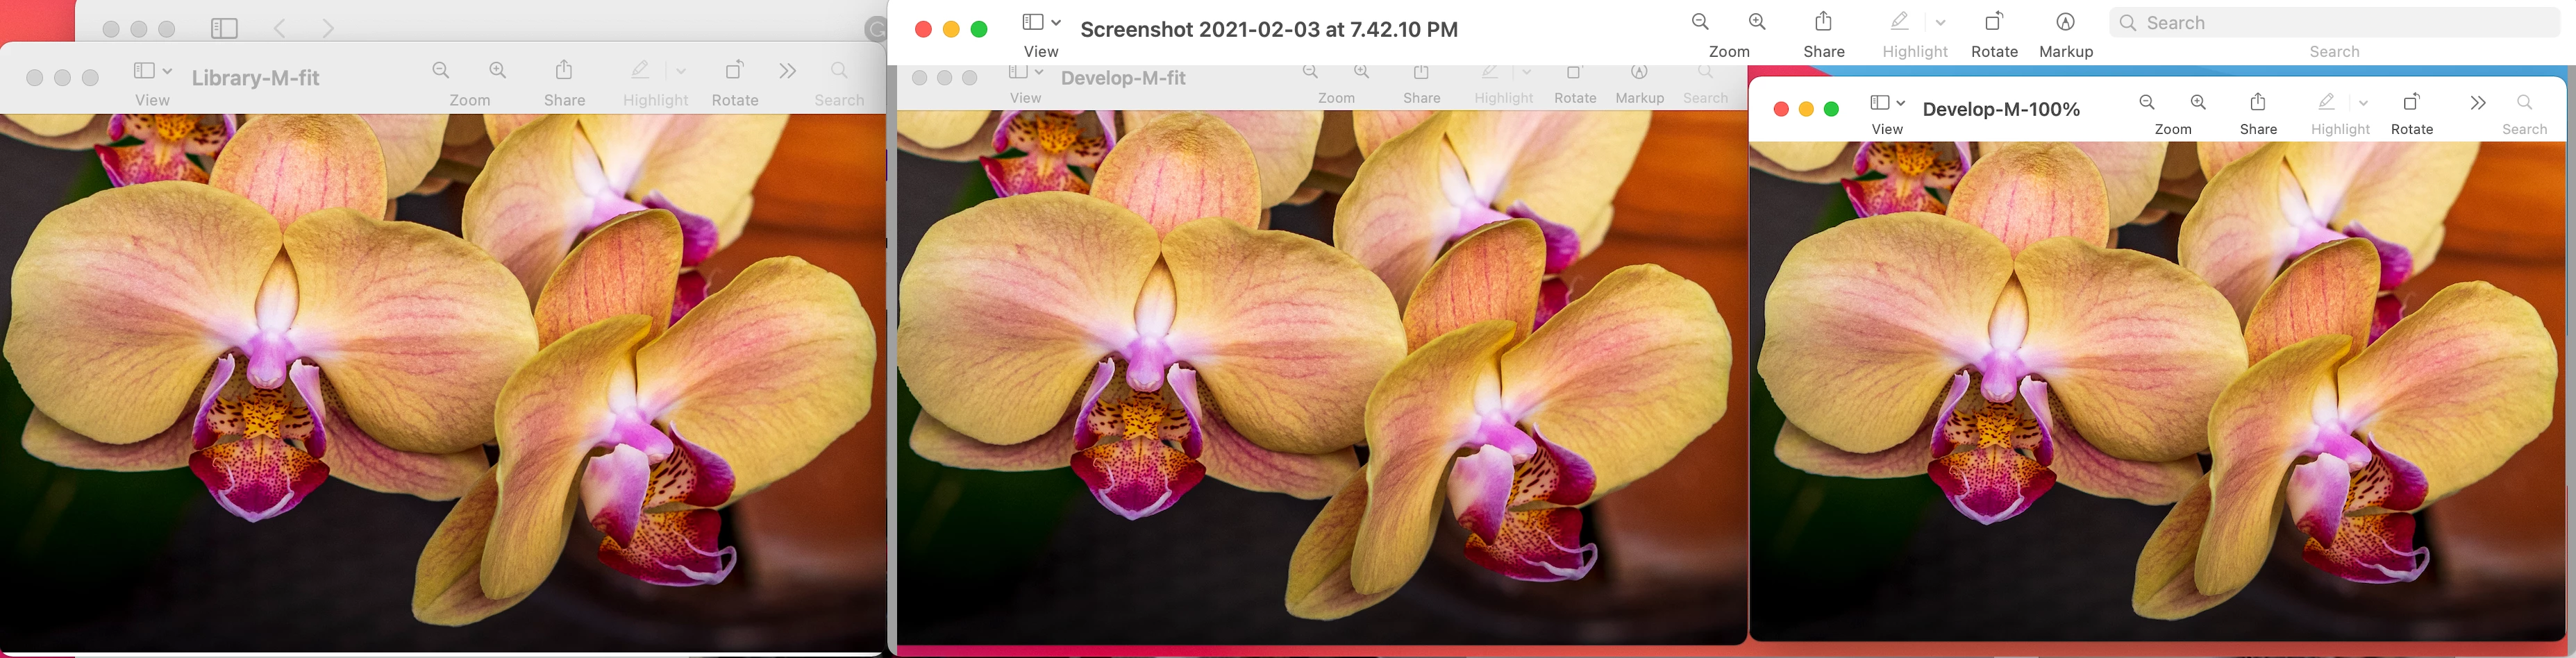
Task: Open Highlight chevron in Library-M-fit window
Action: (681, 71)
